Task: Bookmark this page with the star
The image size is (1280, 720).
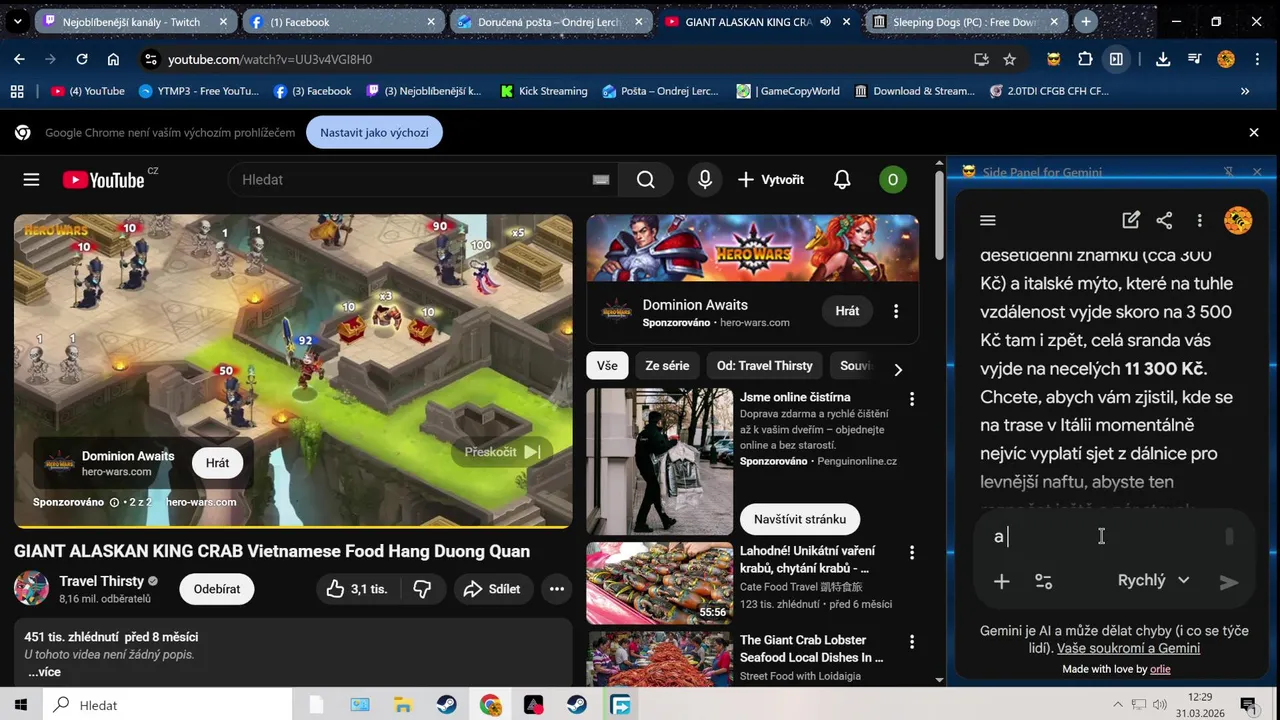Action: point(1009,59)
